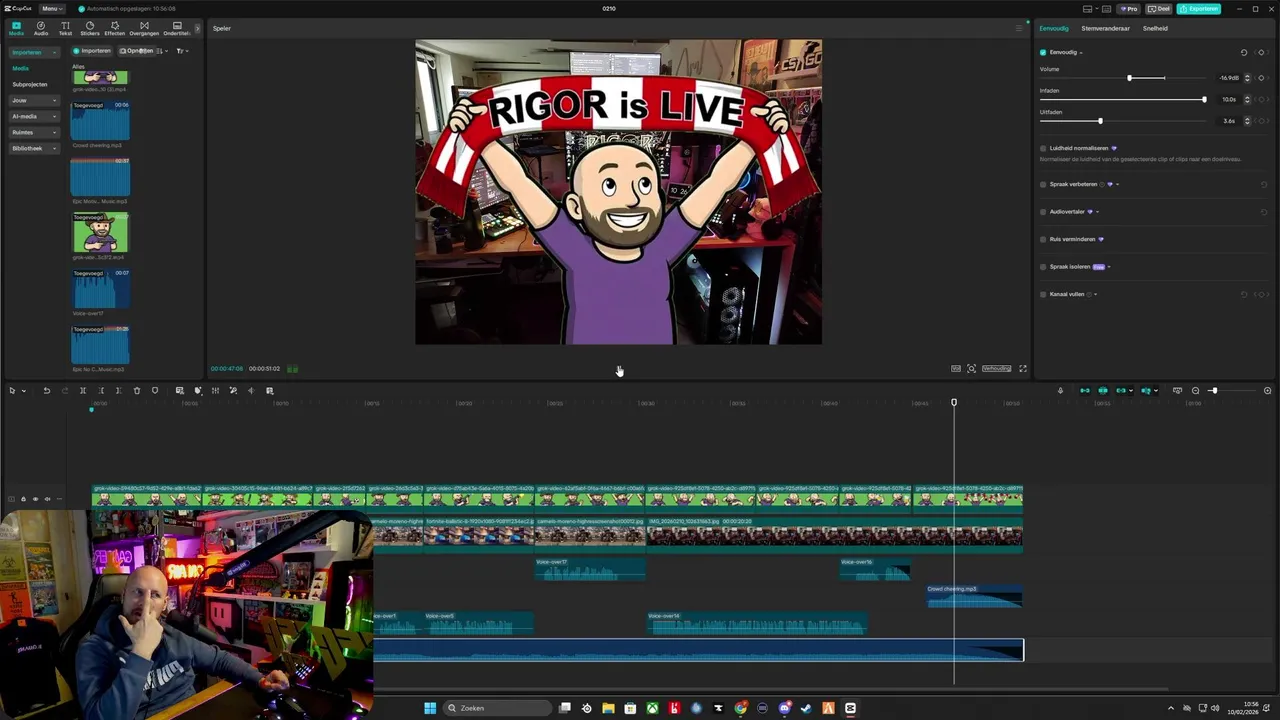The width and height of the screenshot is (1280, 720).
Task: Click the player menu hamburger icon
Action: pos(1019,28)
